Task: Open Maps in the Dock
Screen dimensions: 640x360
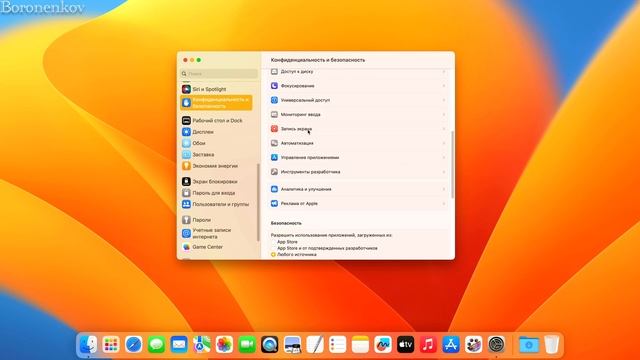Action: click(x=202, y=345)
